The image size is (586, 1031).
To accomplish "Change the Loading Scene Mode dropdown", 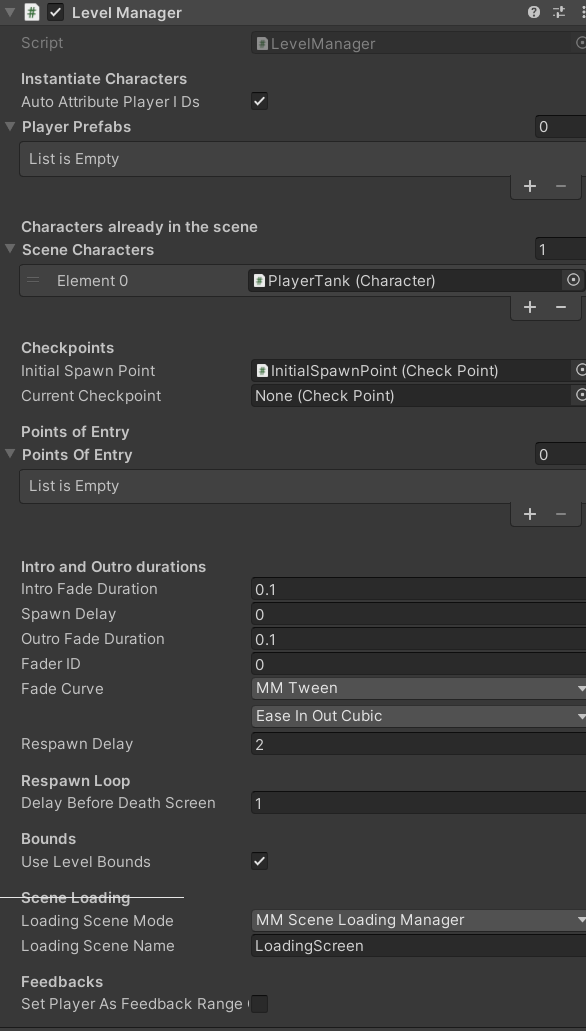I will point(418,921).
